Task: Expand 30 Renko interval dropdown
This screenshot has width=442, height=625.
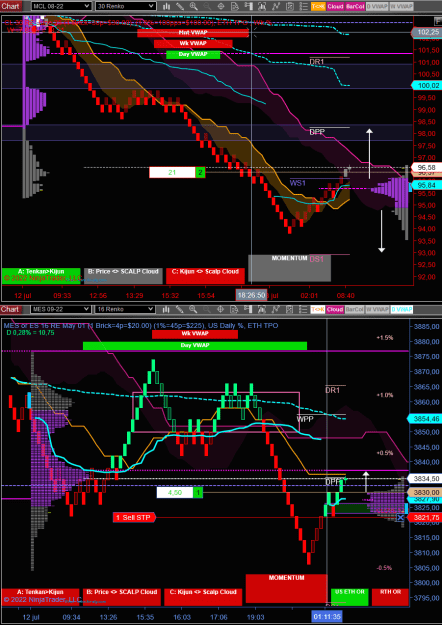Action: click(125, 6)
